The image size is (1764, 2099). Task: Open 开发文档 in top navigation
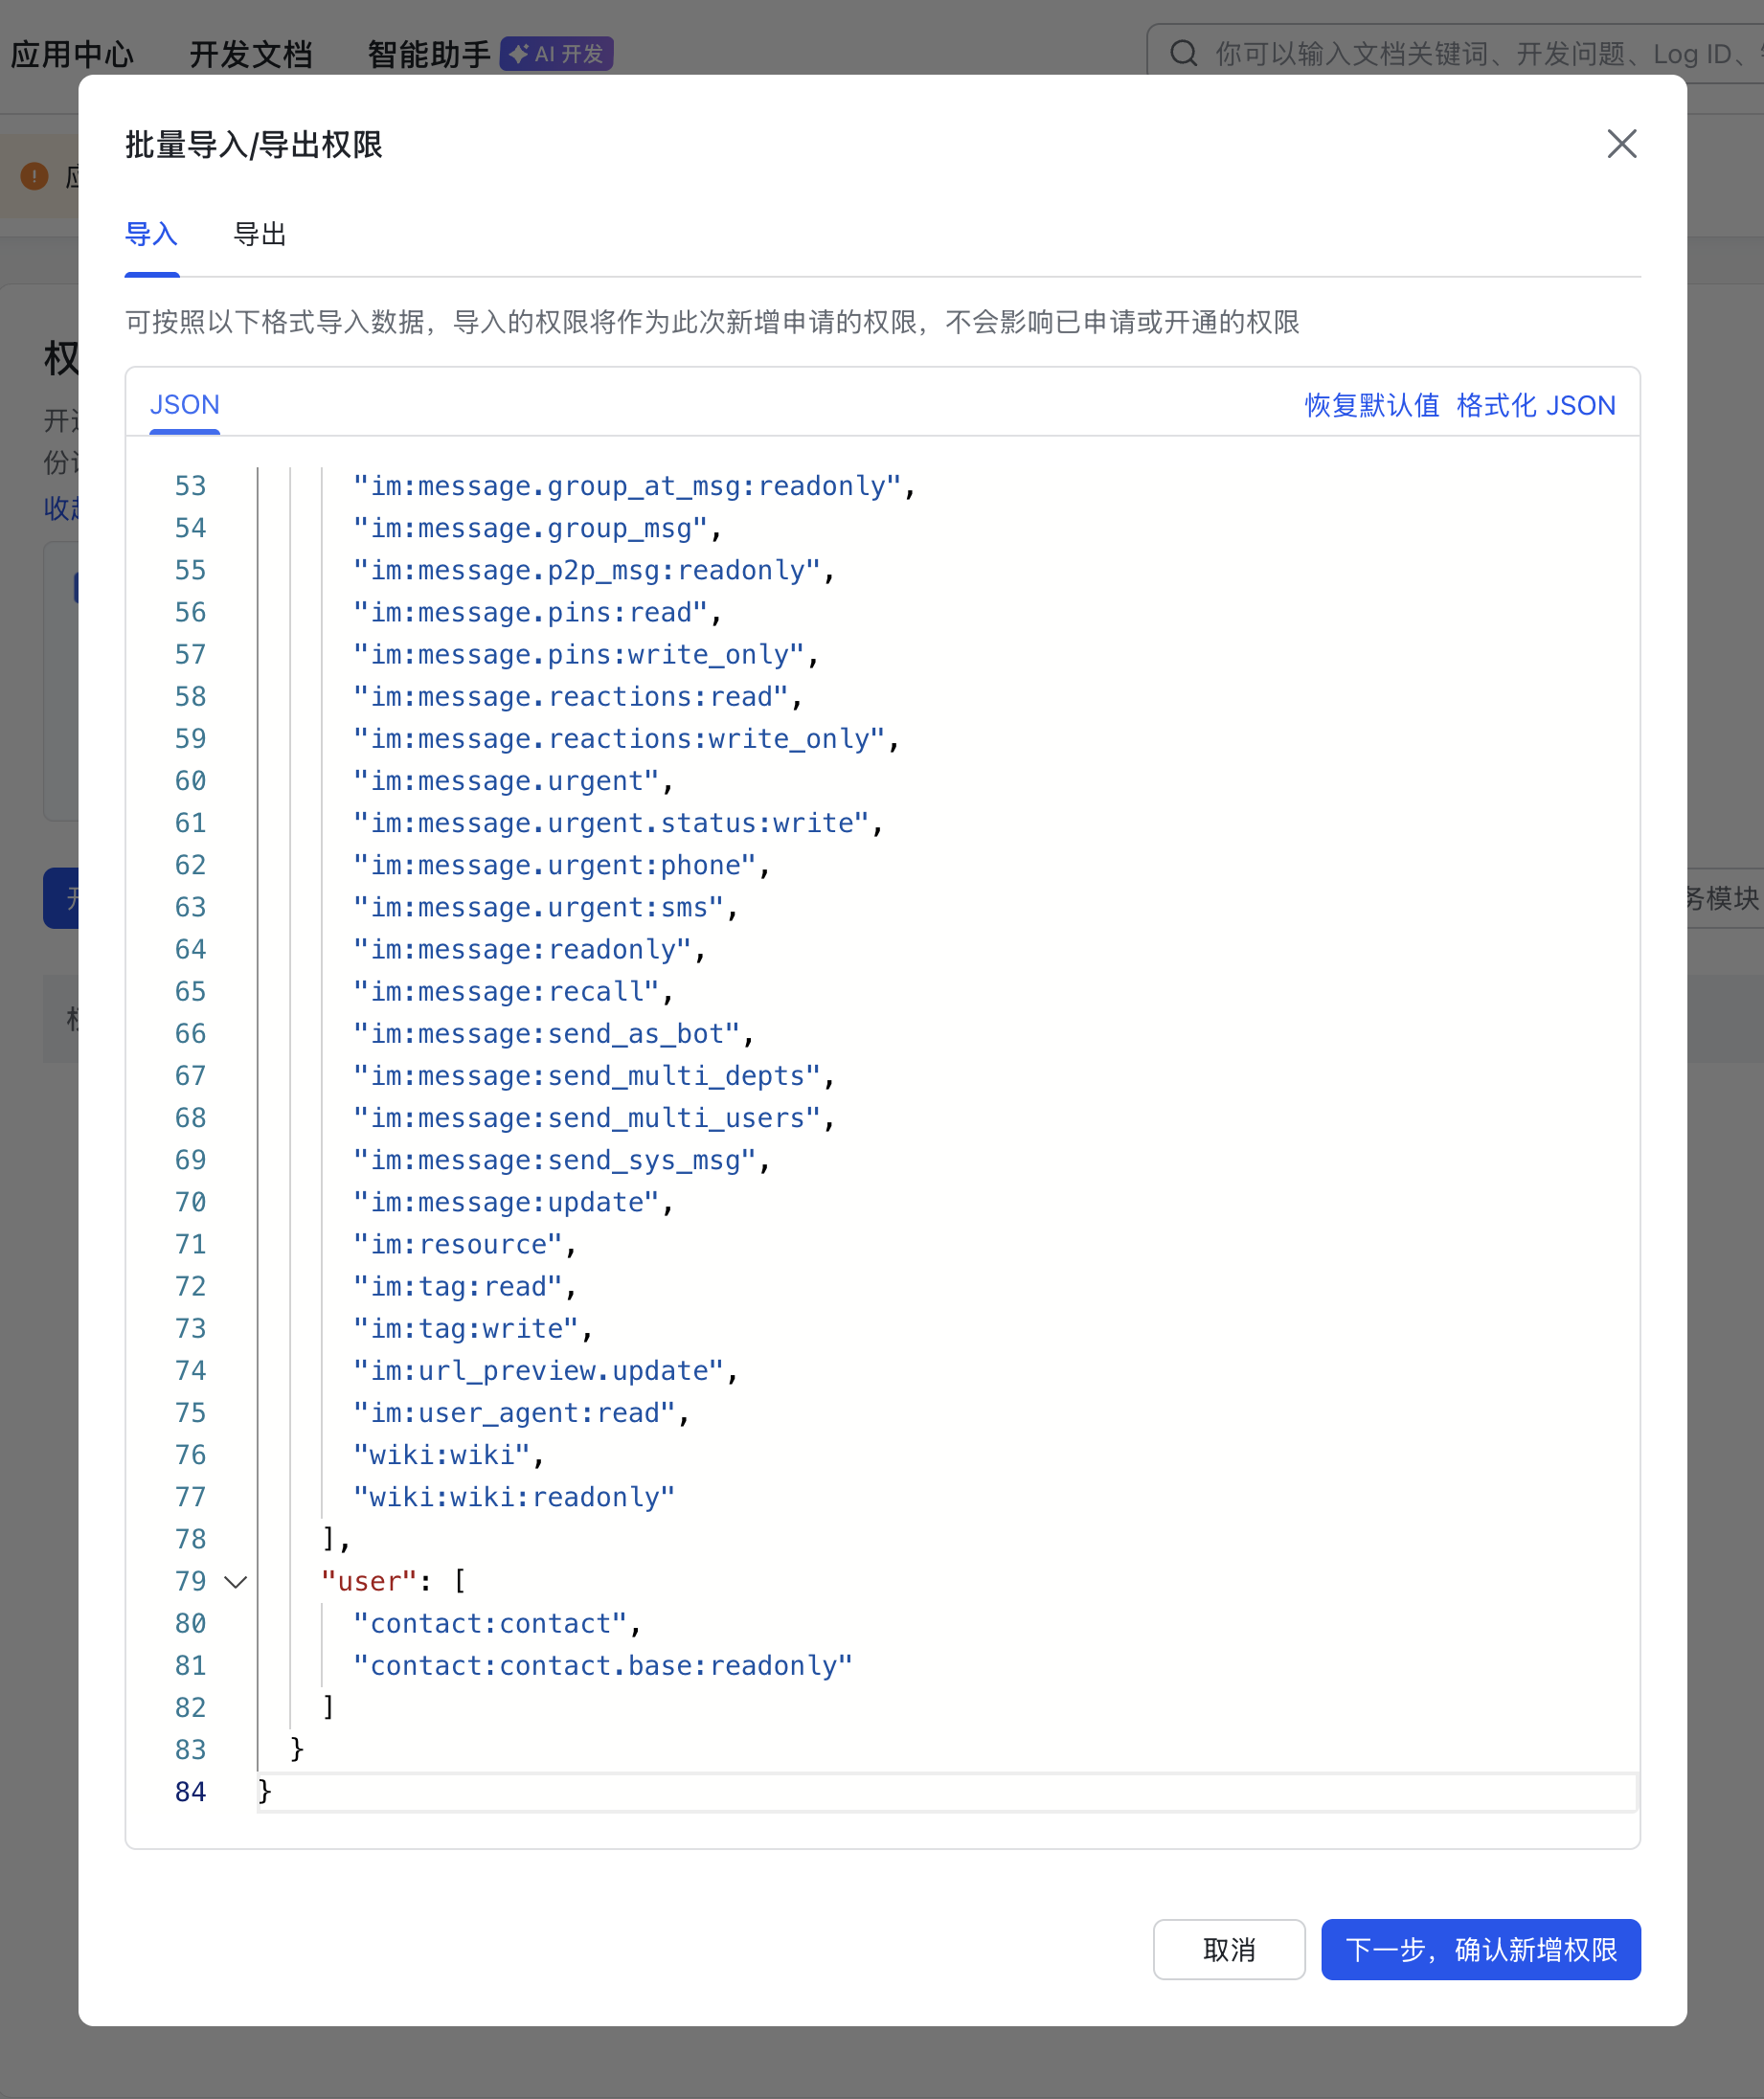251,54
